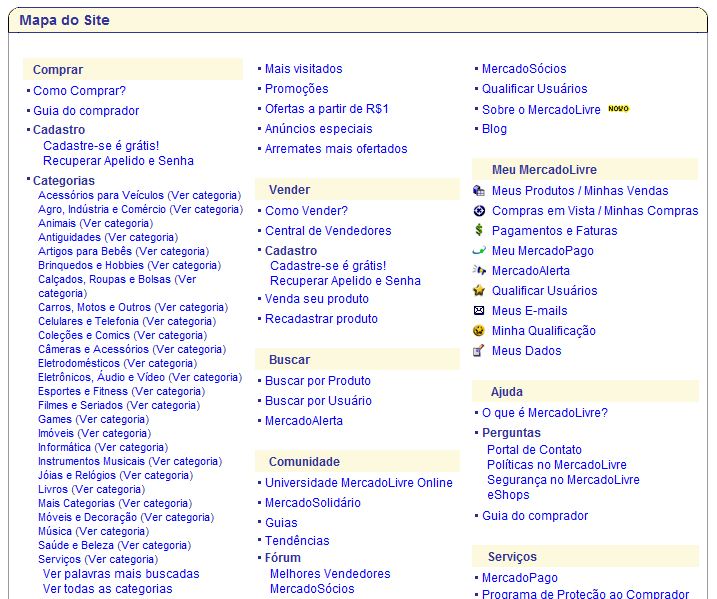This screenshot has width=717, height=599.
Task: Click Ver palavras mais buscadas
Action: click(121, 574)
